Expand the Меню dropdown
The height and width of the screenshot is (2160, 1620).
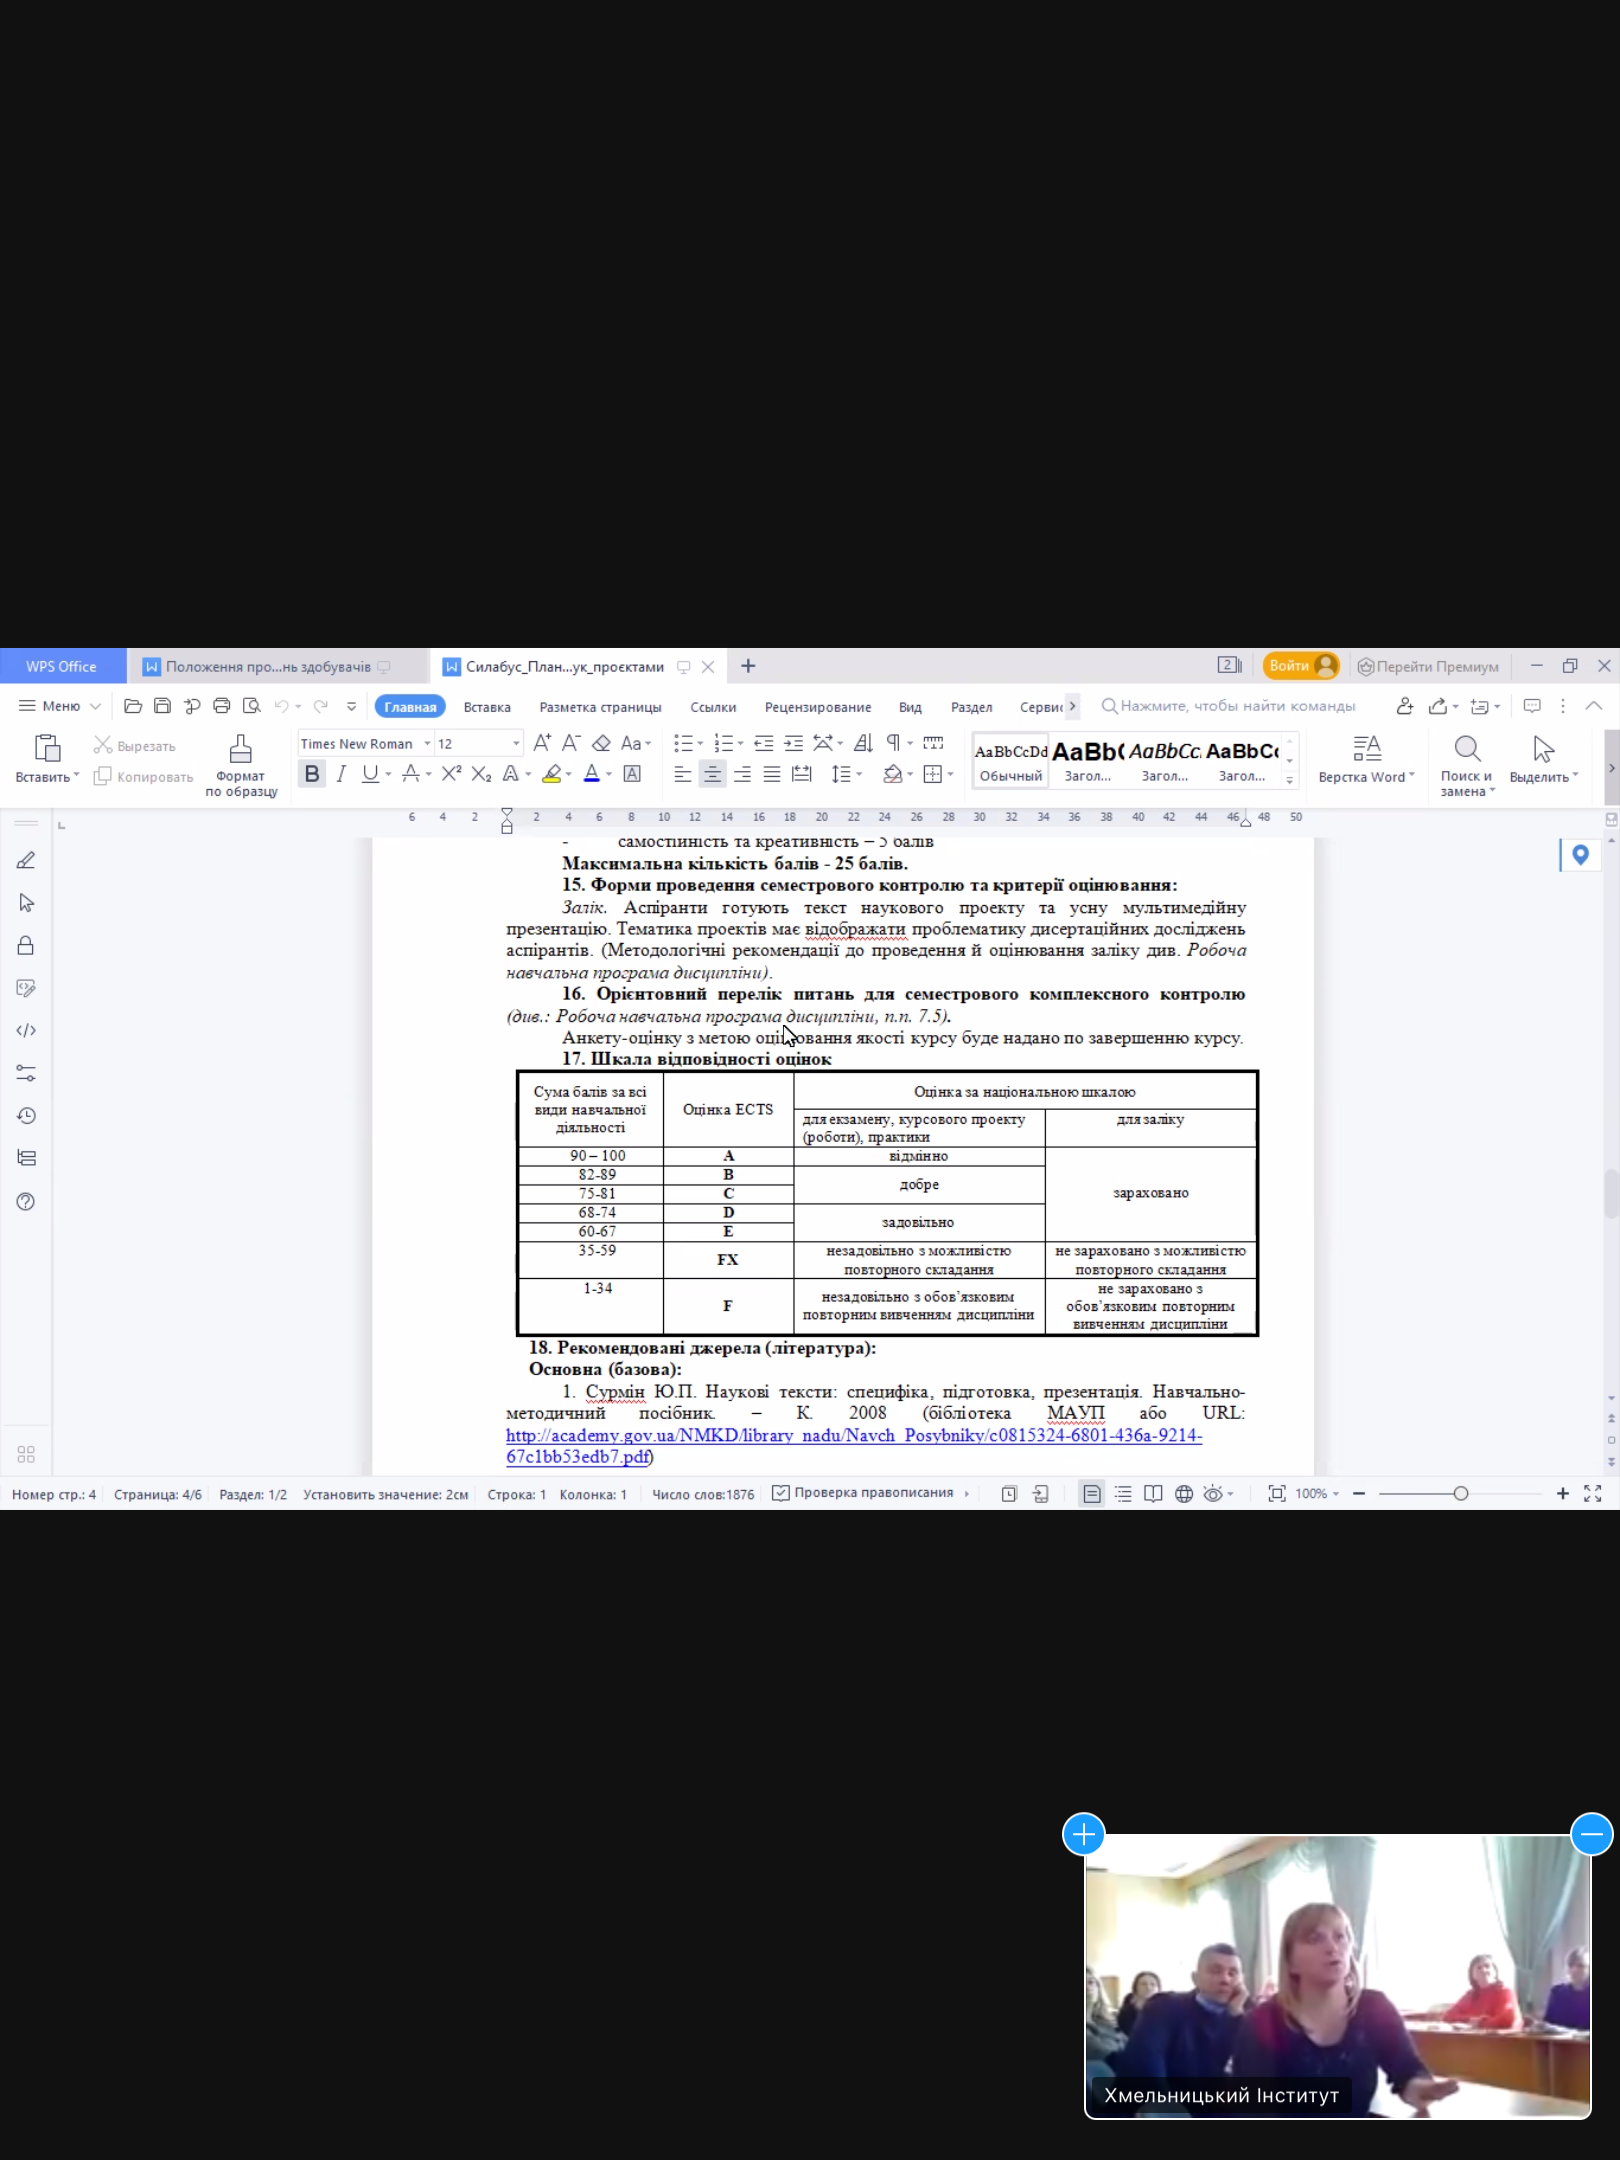(60, 706)
